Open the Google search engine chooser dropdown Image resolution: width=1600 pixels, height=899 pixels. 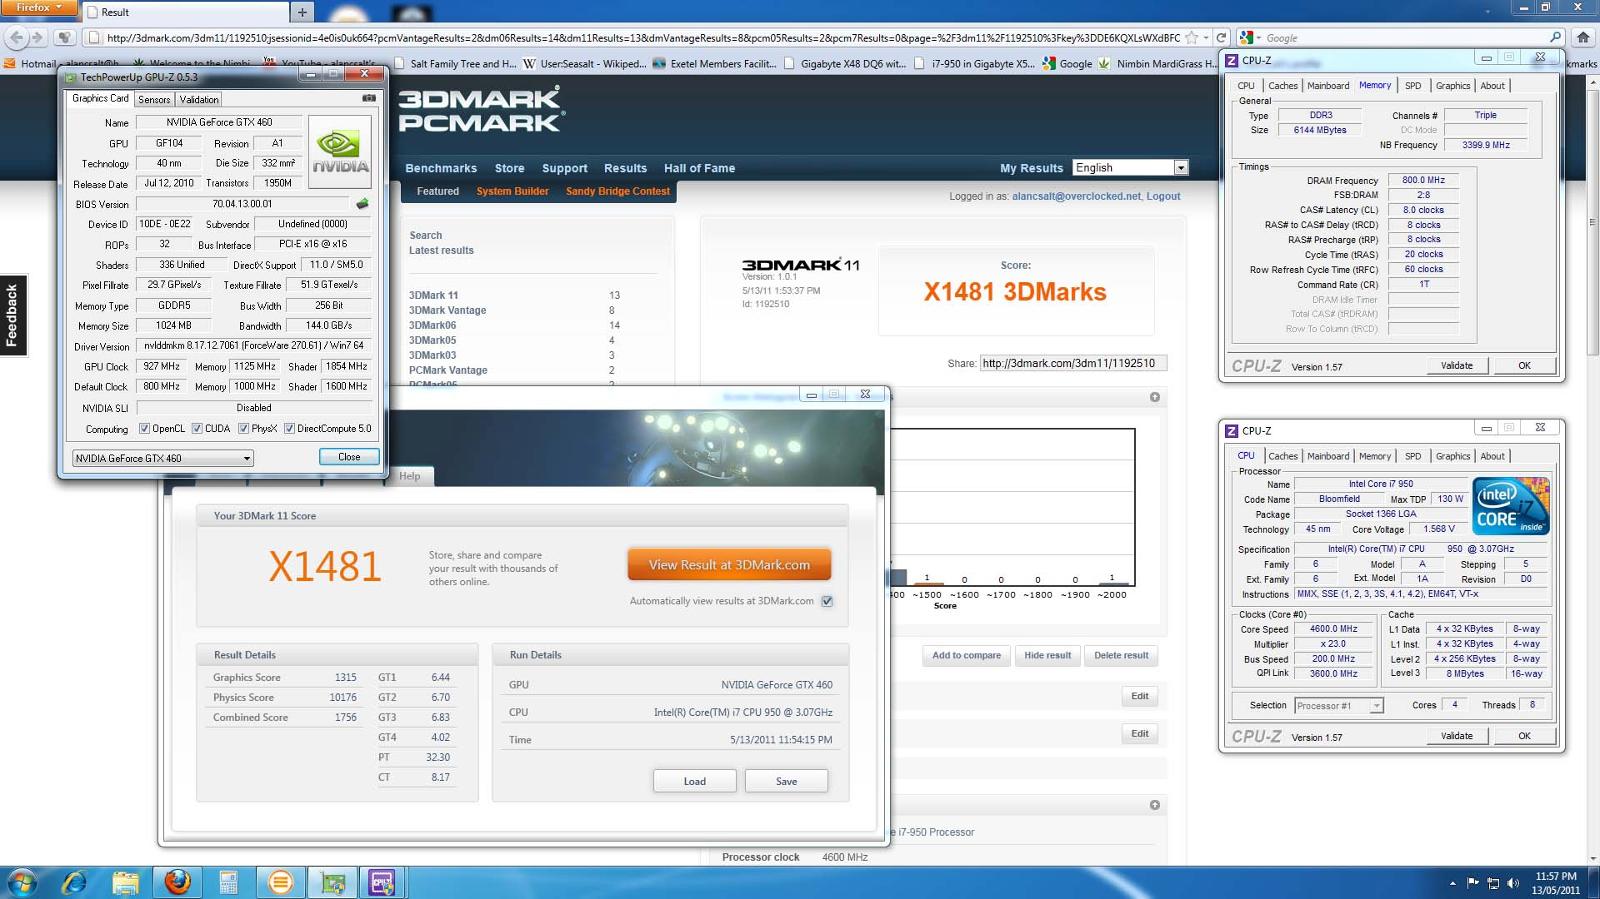click(x=1250, y=38)
